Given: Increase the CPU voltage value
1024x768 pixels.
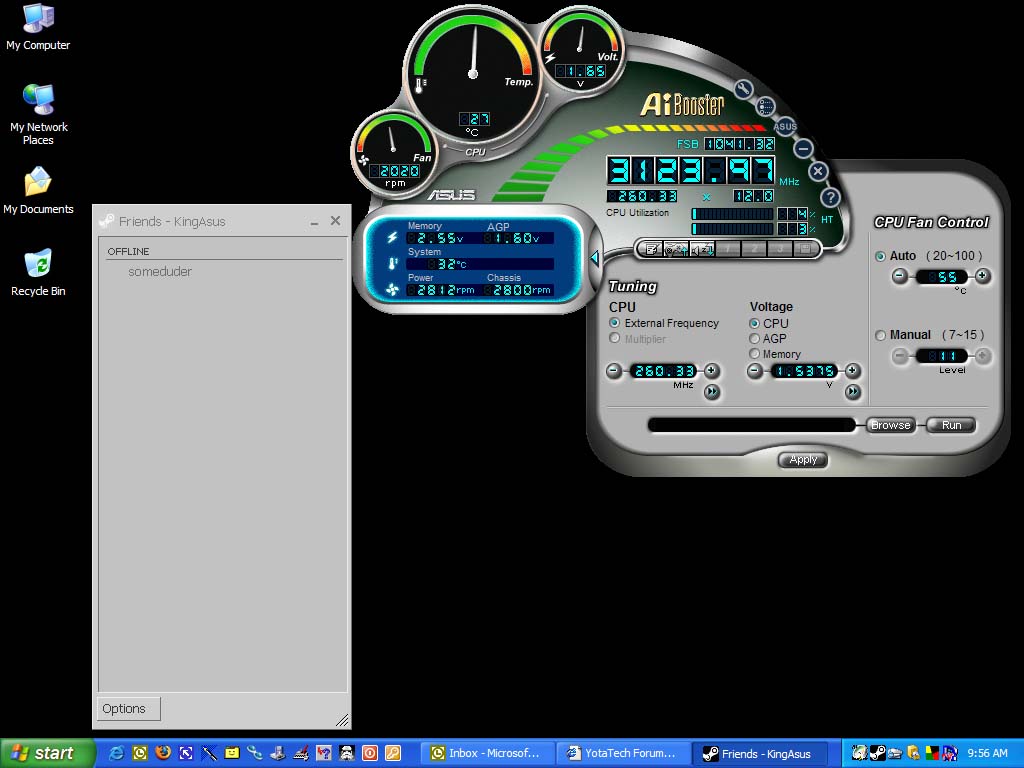Looking at the screenshot, I should 852,371.
